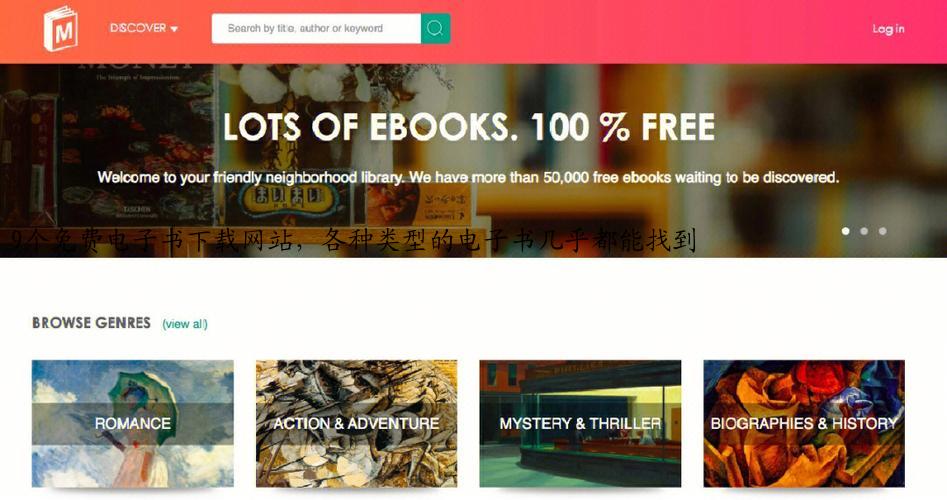Open the view all genres link
947x500 pixels.
(x=185, y=324)
